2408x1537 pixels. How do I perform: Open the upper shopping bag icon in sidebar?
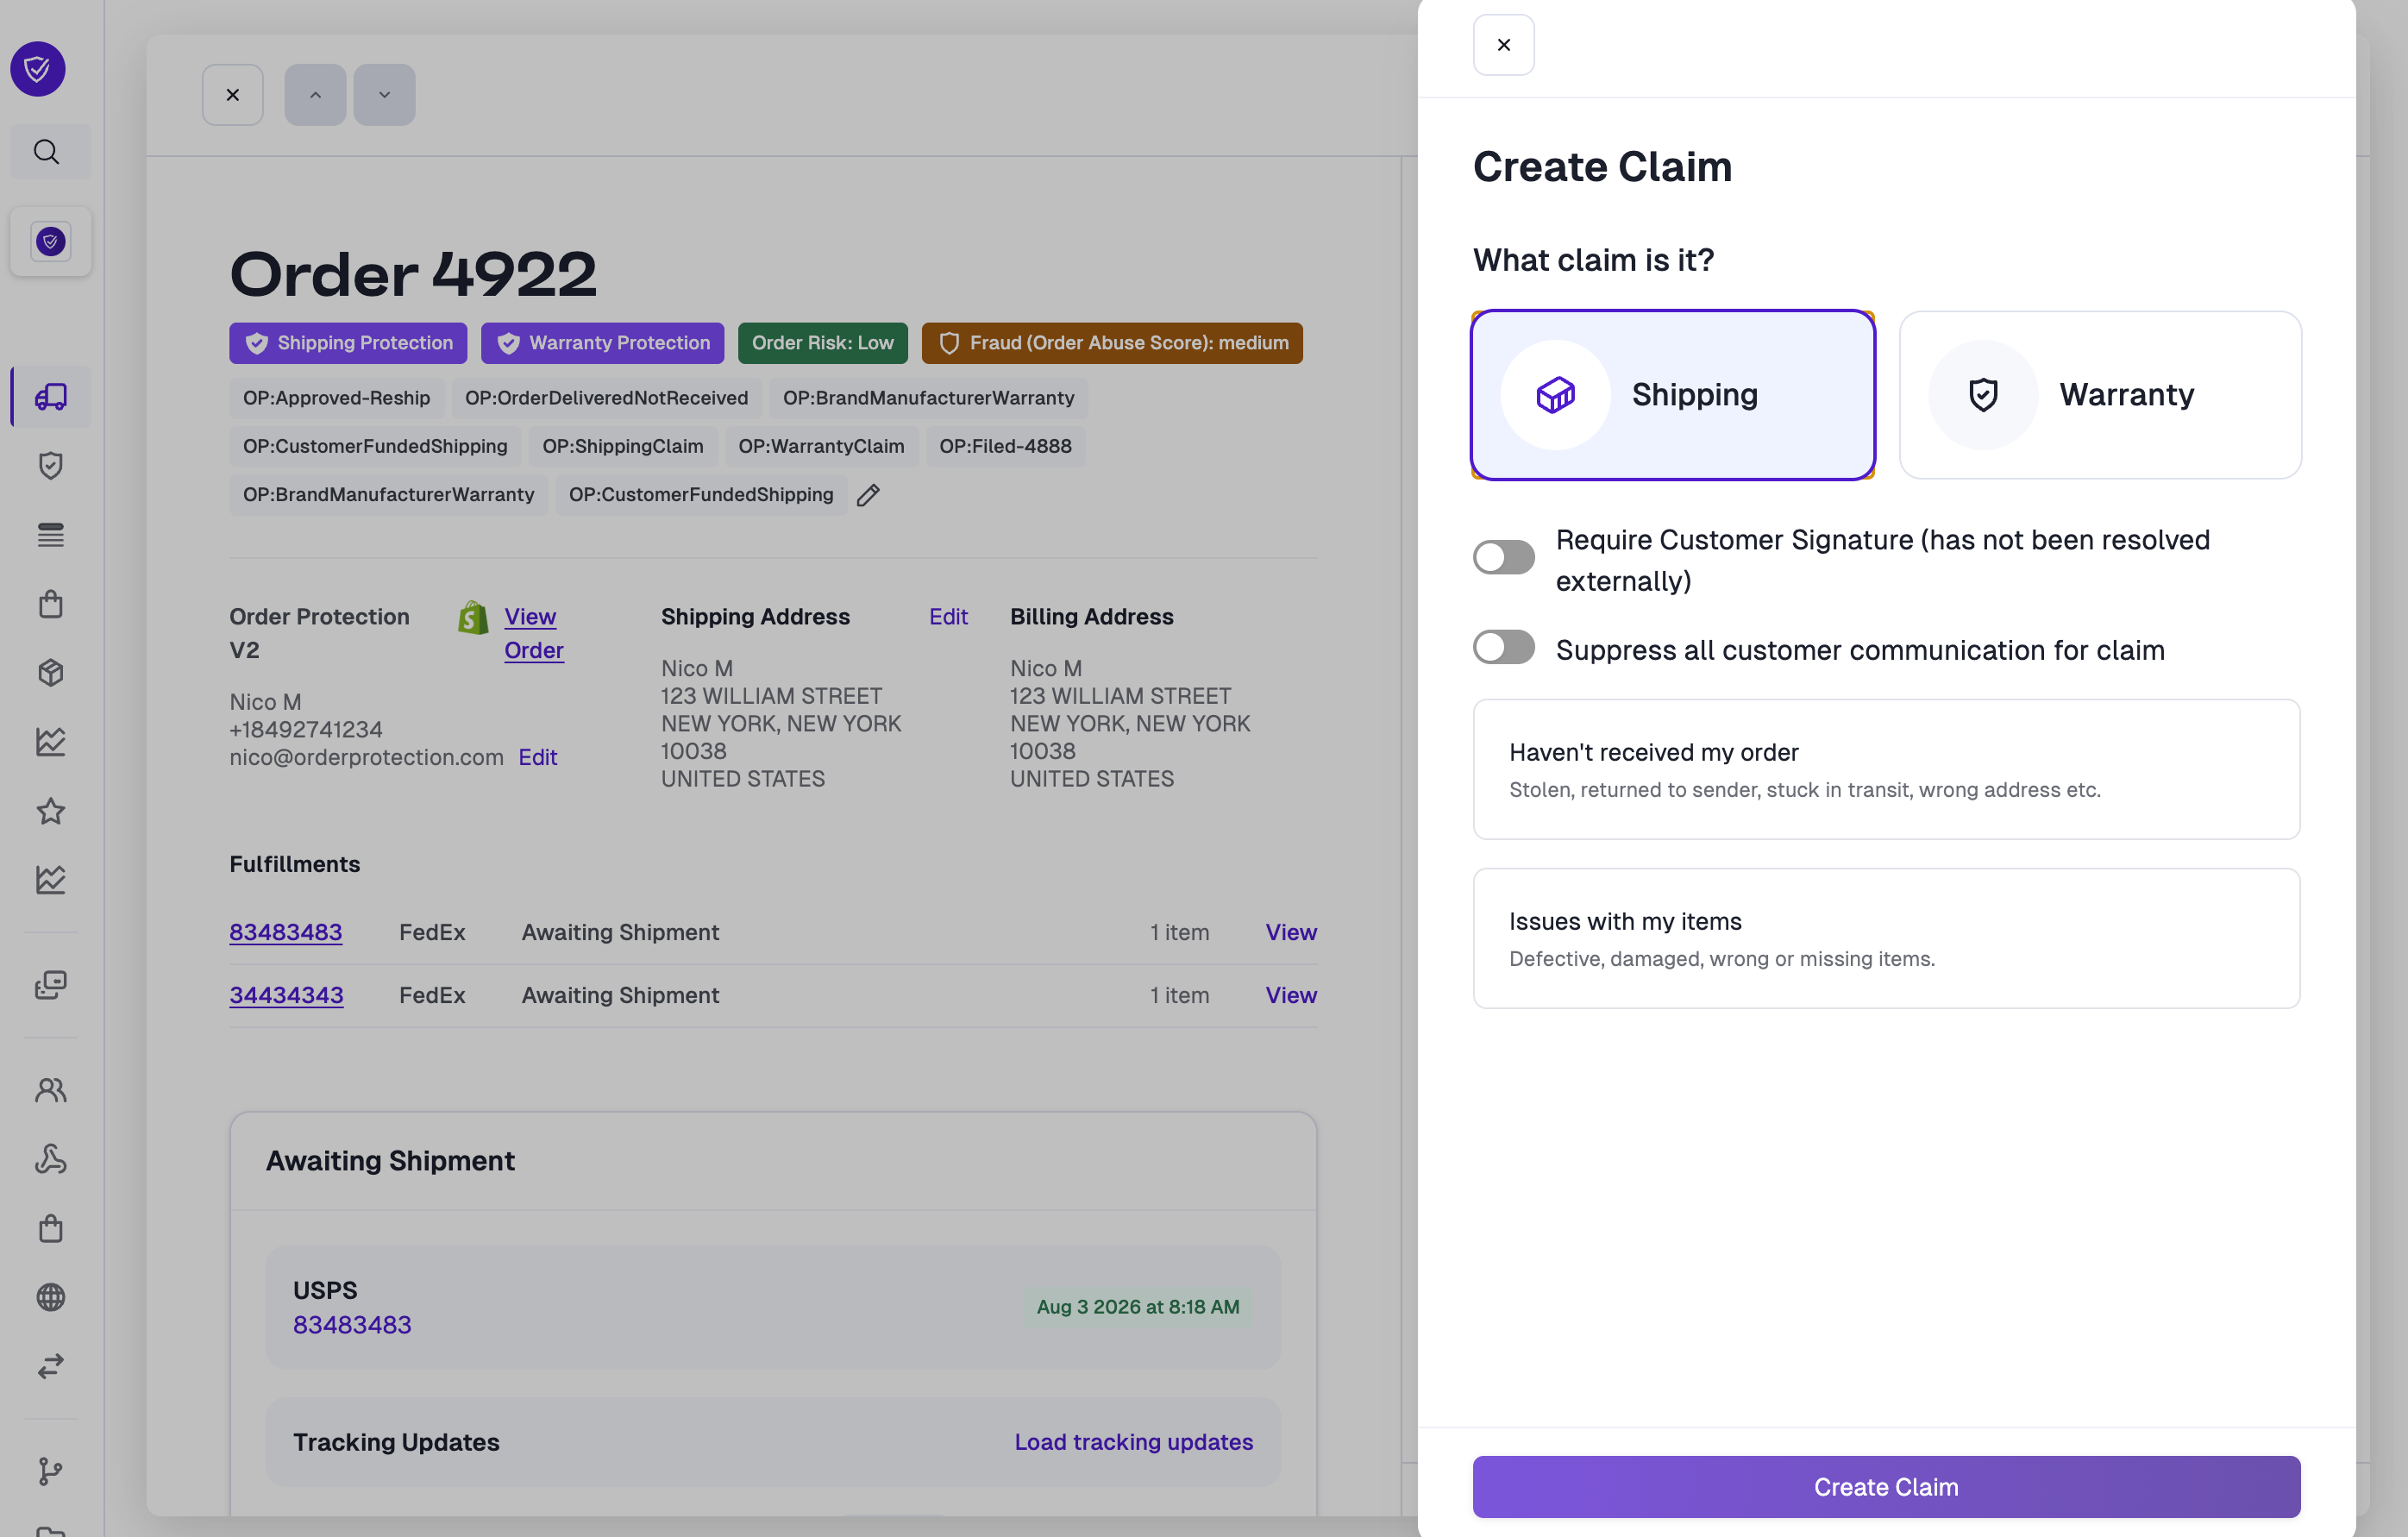click(x=51, y=604)
